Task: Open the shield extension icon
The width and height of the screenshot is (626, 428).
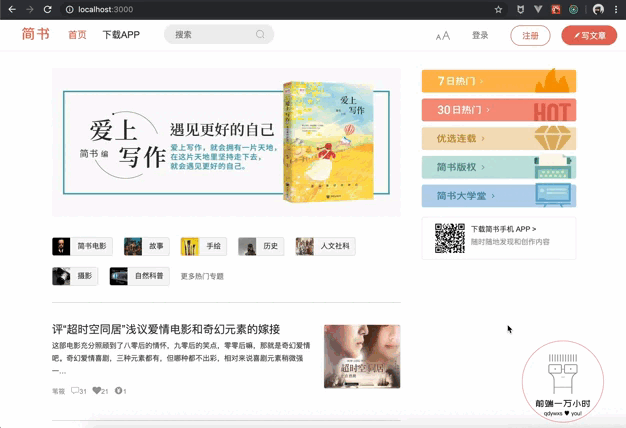Action: (520, 10)
